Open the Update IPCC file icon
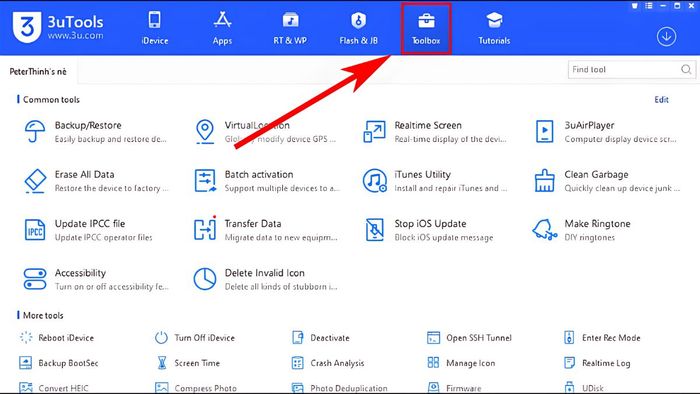The width and height of the screenshot is (700, 394). click(35, 230)
